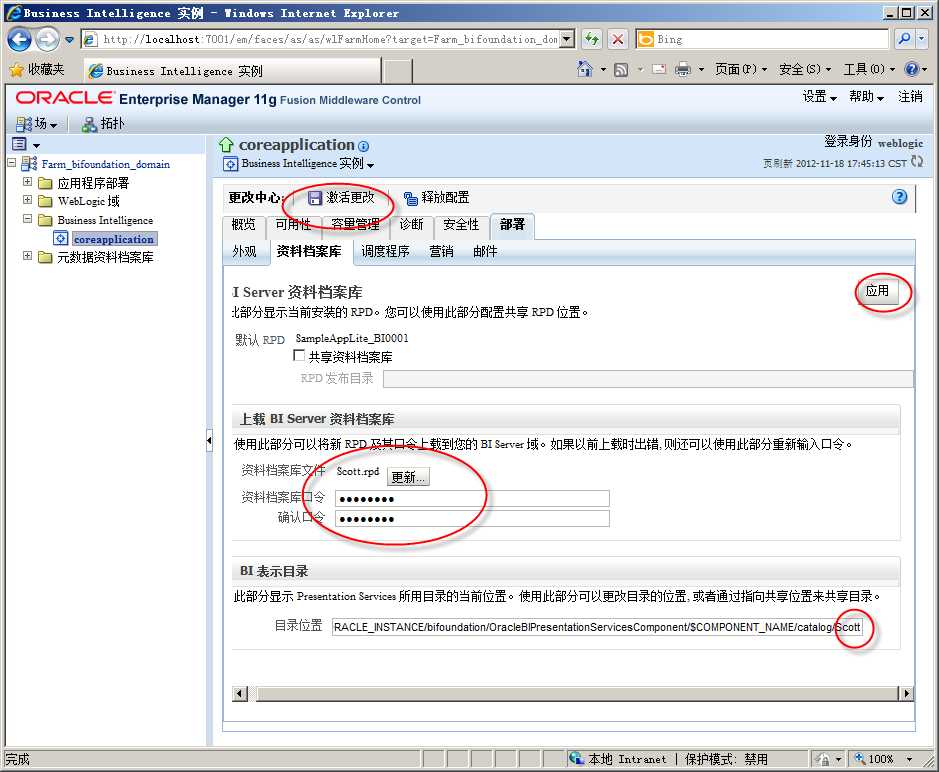Check the 共享资料档案库 checkbox
The width and height of the screenshot is (939, 772).
point(299,355)
